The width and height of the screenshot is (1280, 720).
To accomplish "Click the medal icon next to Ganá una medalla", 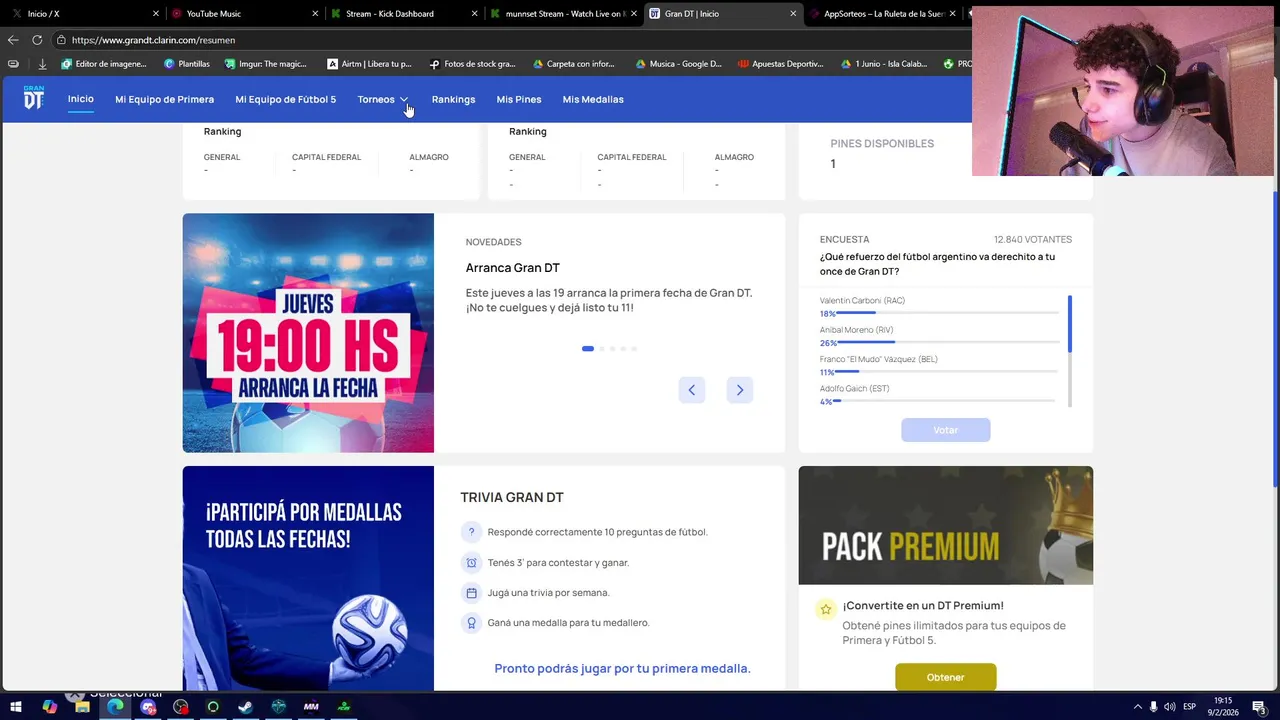I will (x=471, y=622).
